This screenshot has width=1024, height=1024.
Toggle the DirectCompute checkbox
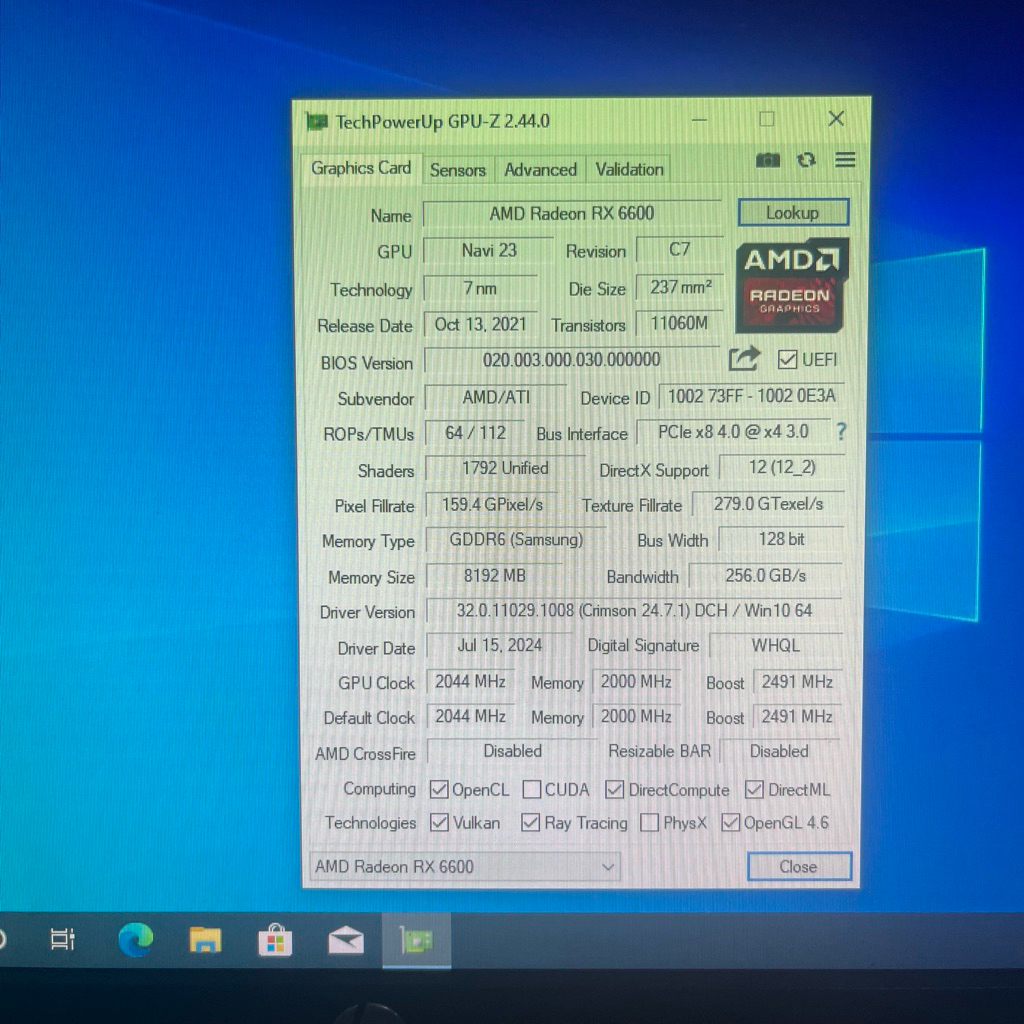(x=614, y=790)
